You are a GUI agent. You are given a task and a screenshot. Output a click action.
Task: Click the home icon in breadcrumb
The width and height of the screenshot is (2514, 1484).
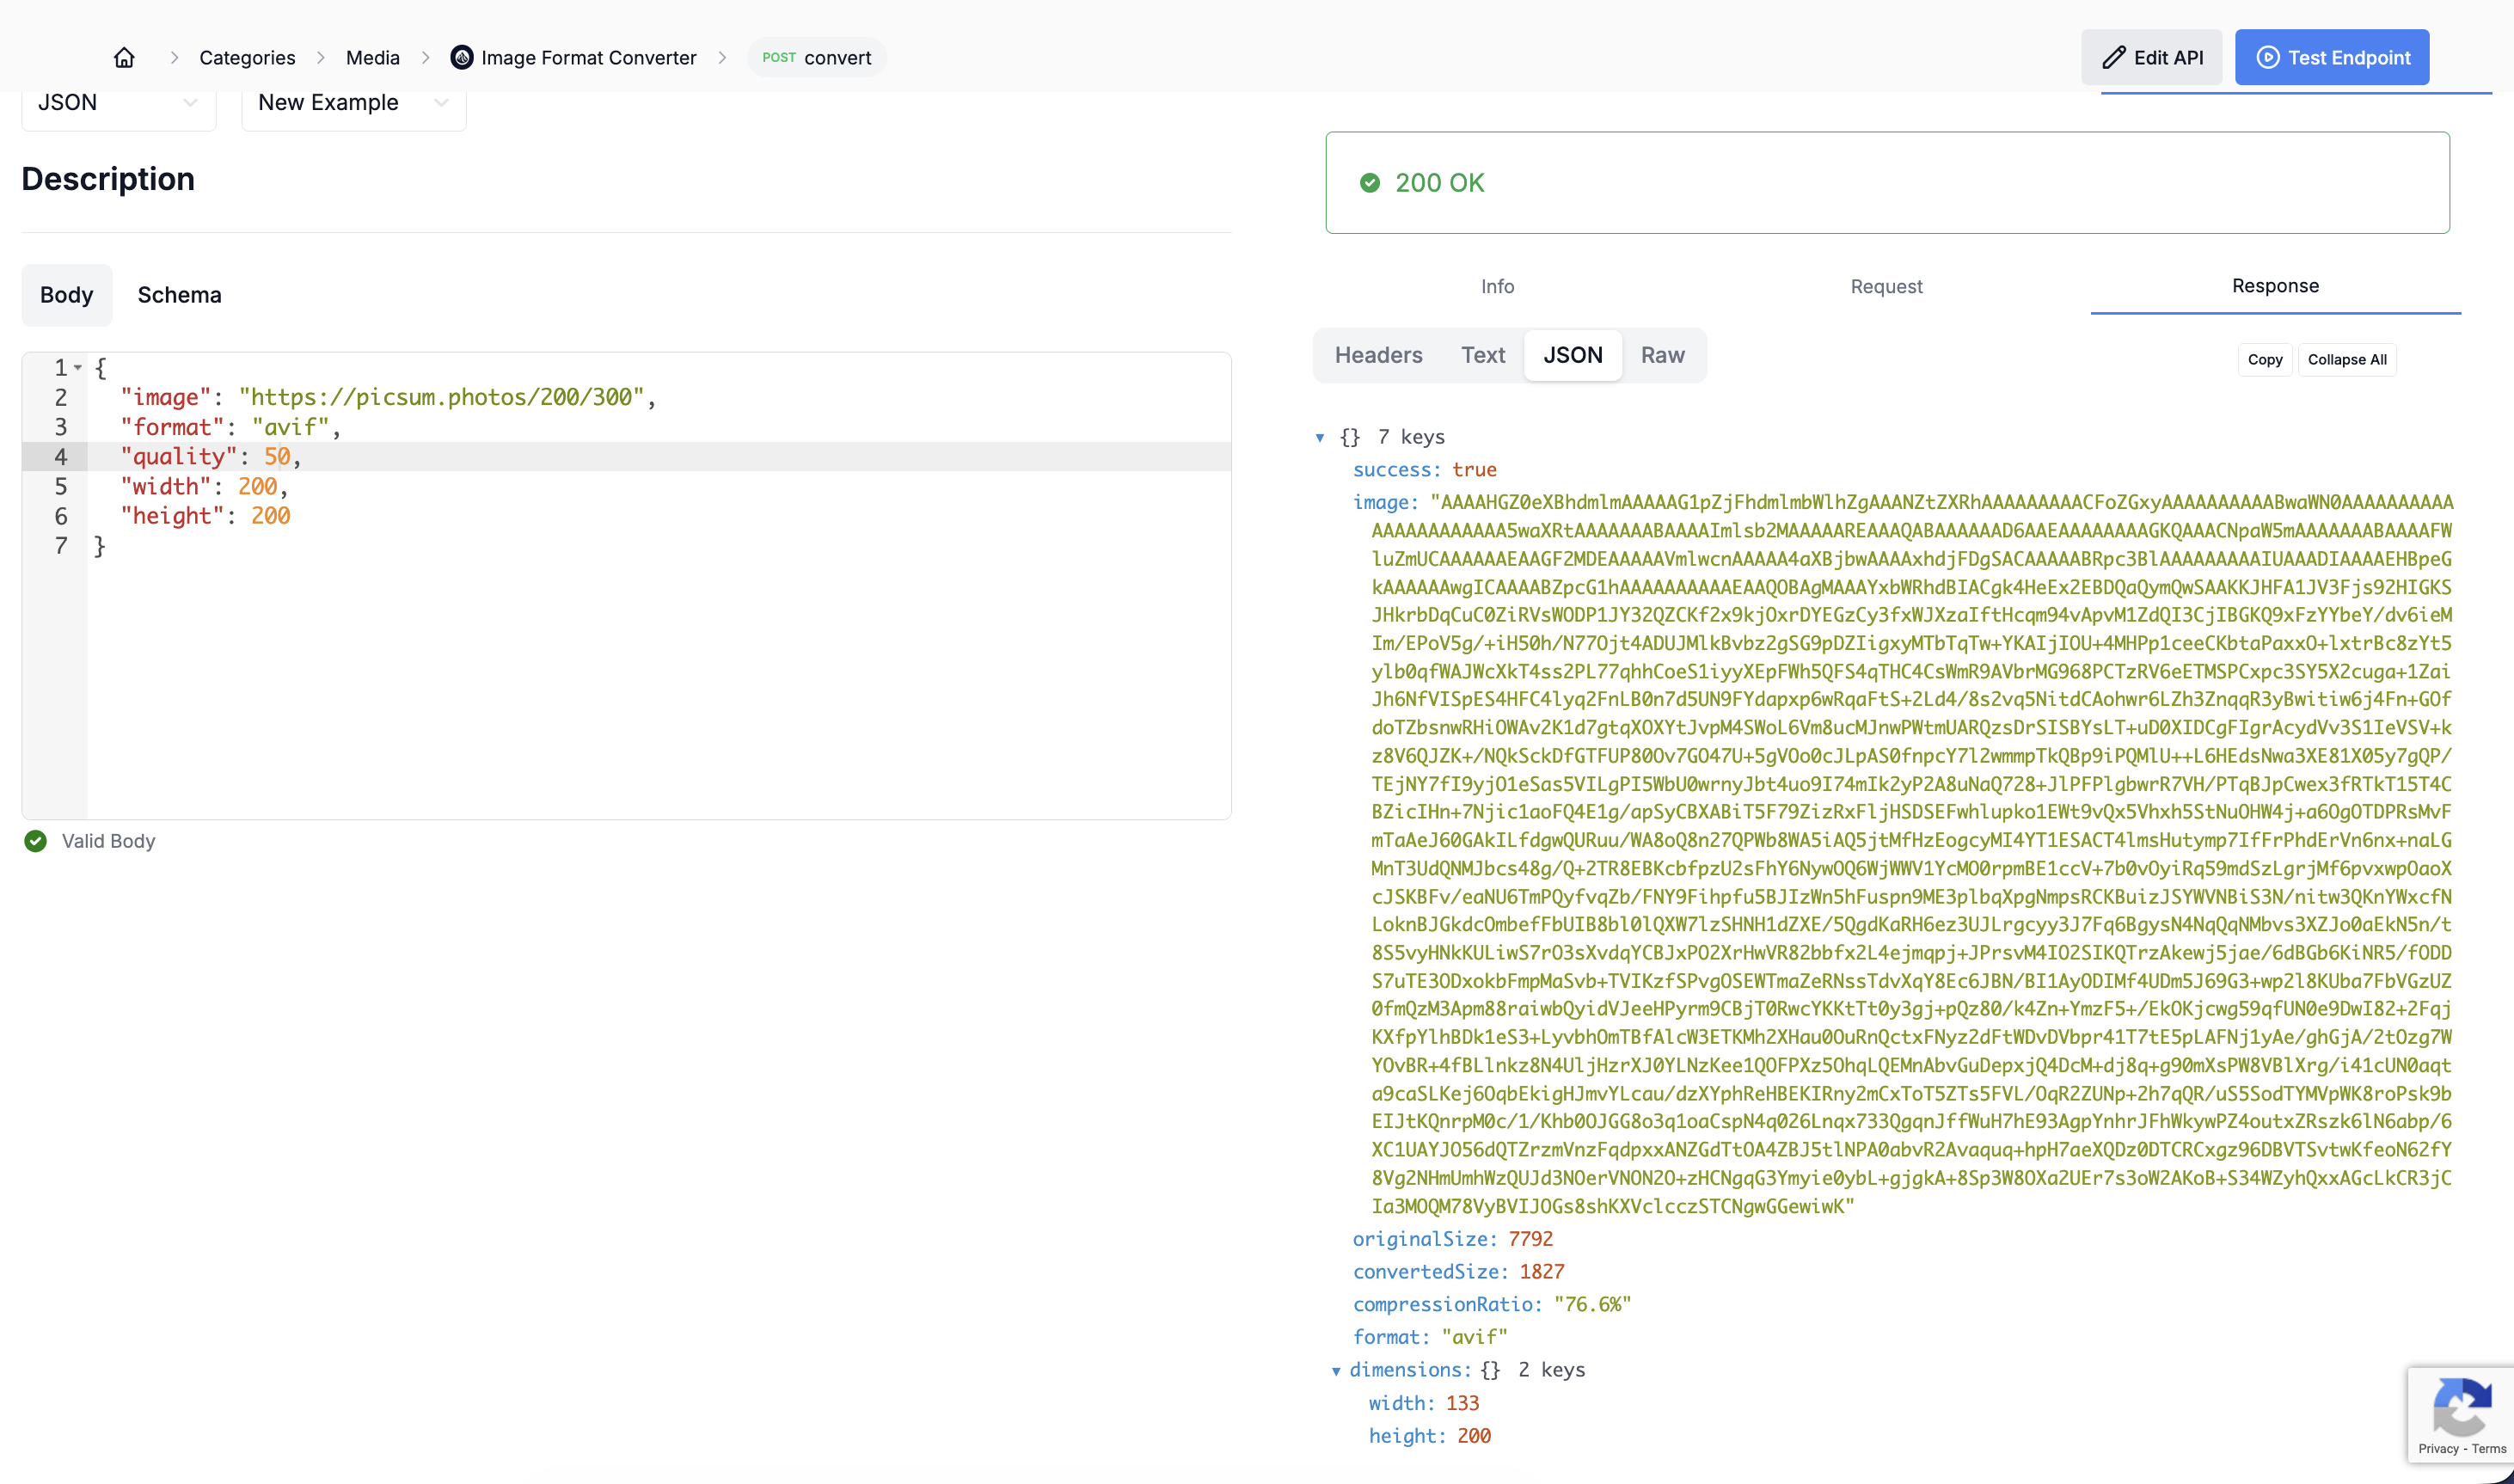[124, 58]
